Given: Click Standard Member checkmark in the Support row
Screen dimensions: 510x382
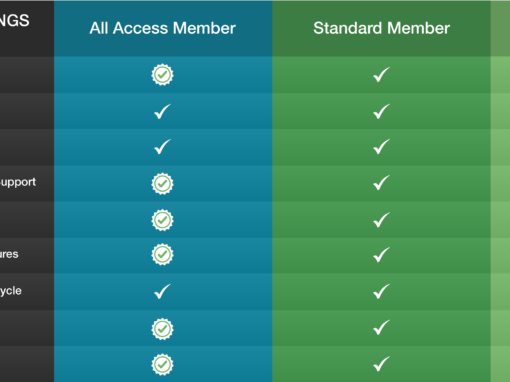Looking at the screenshot, I should tap(381, 183).
